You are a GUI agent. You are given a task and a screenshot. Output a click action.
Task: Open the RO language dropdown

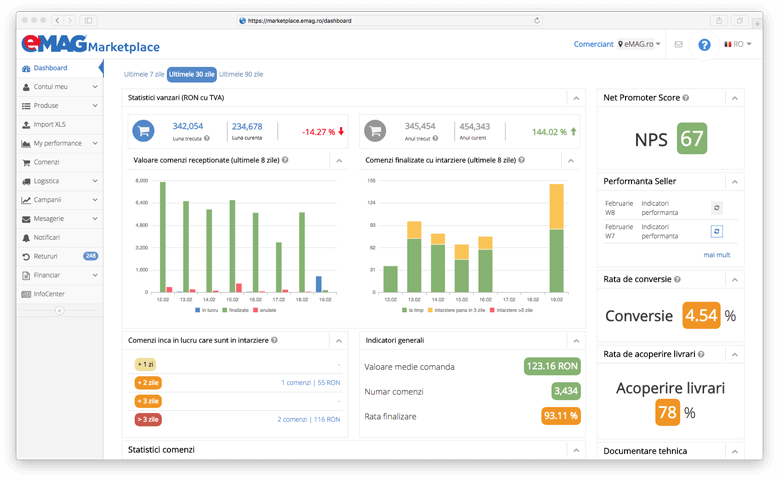738,44
